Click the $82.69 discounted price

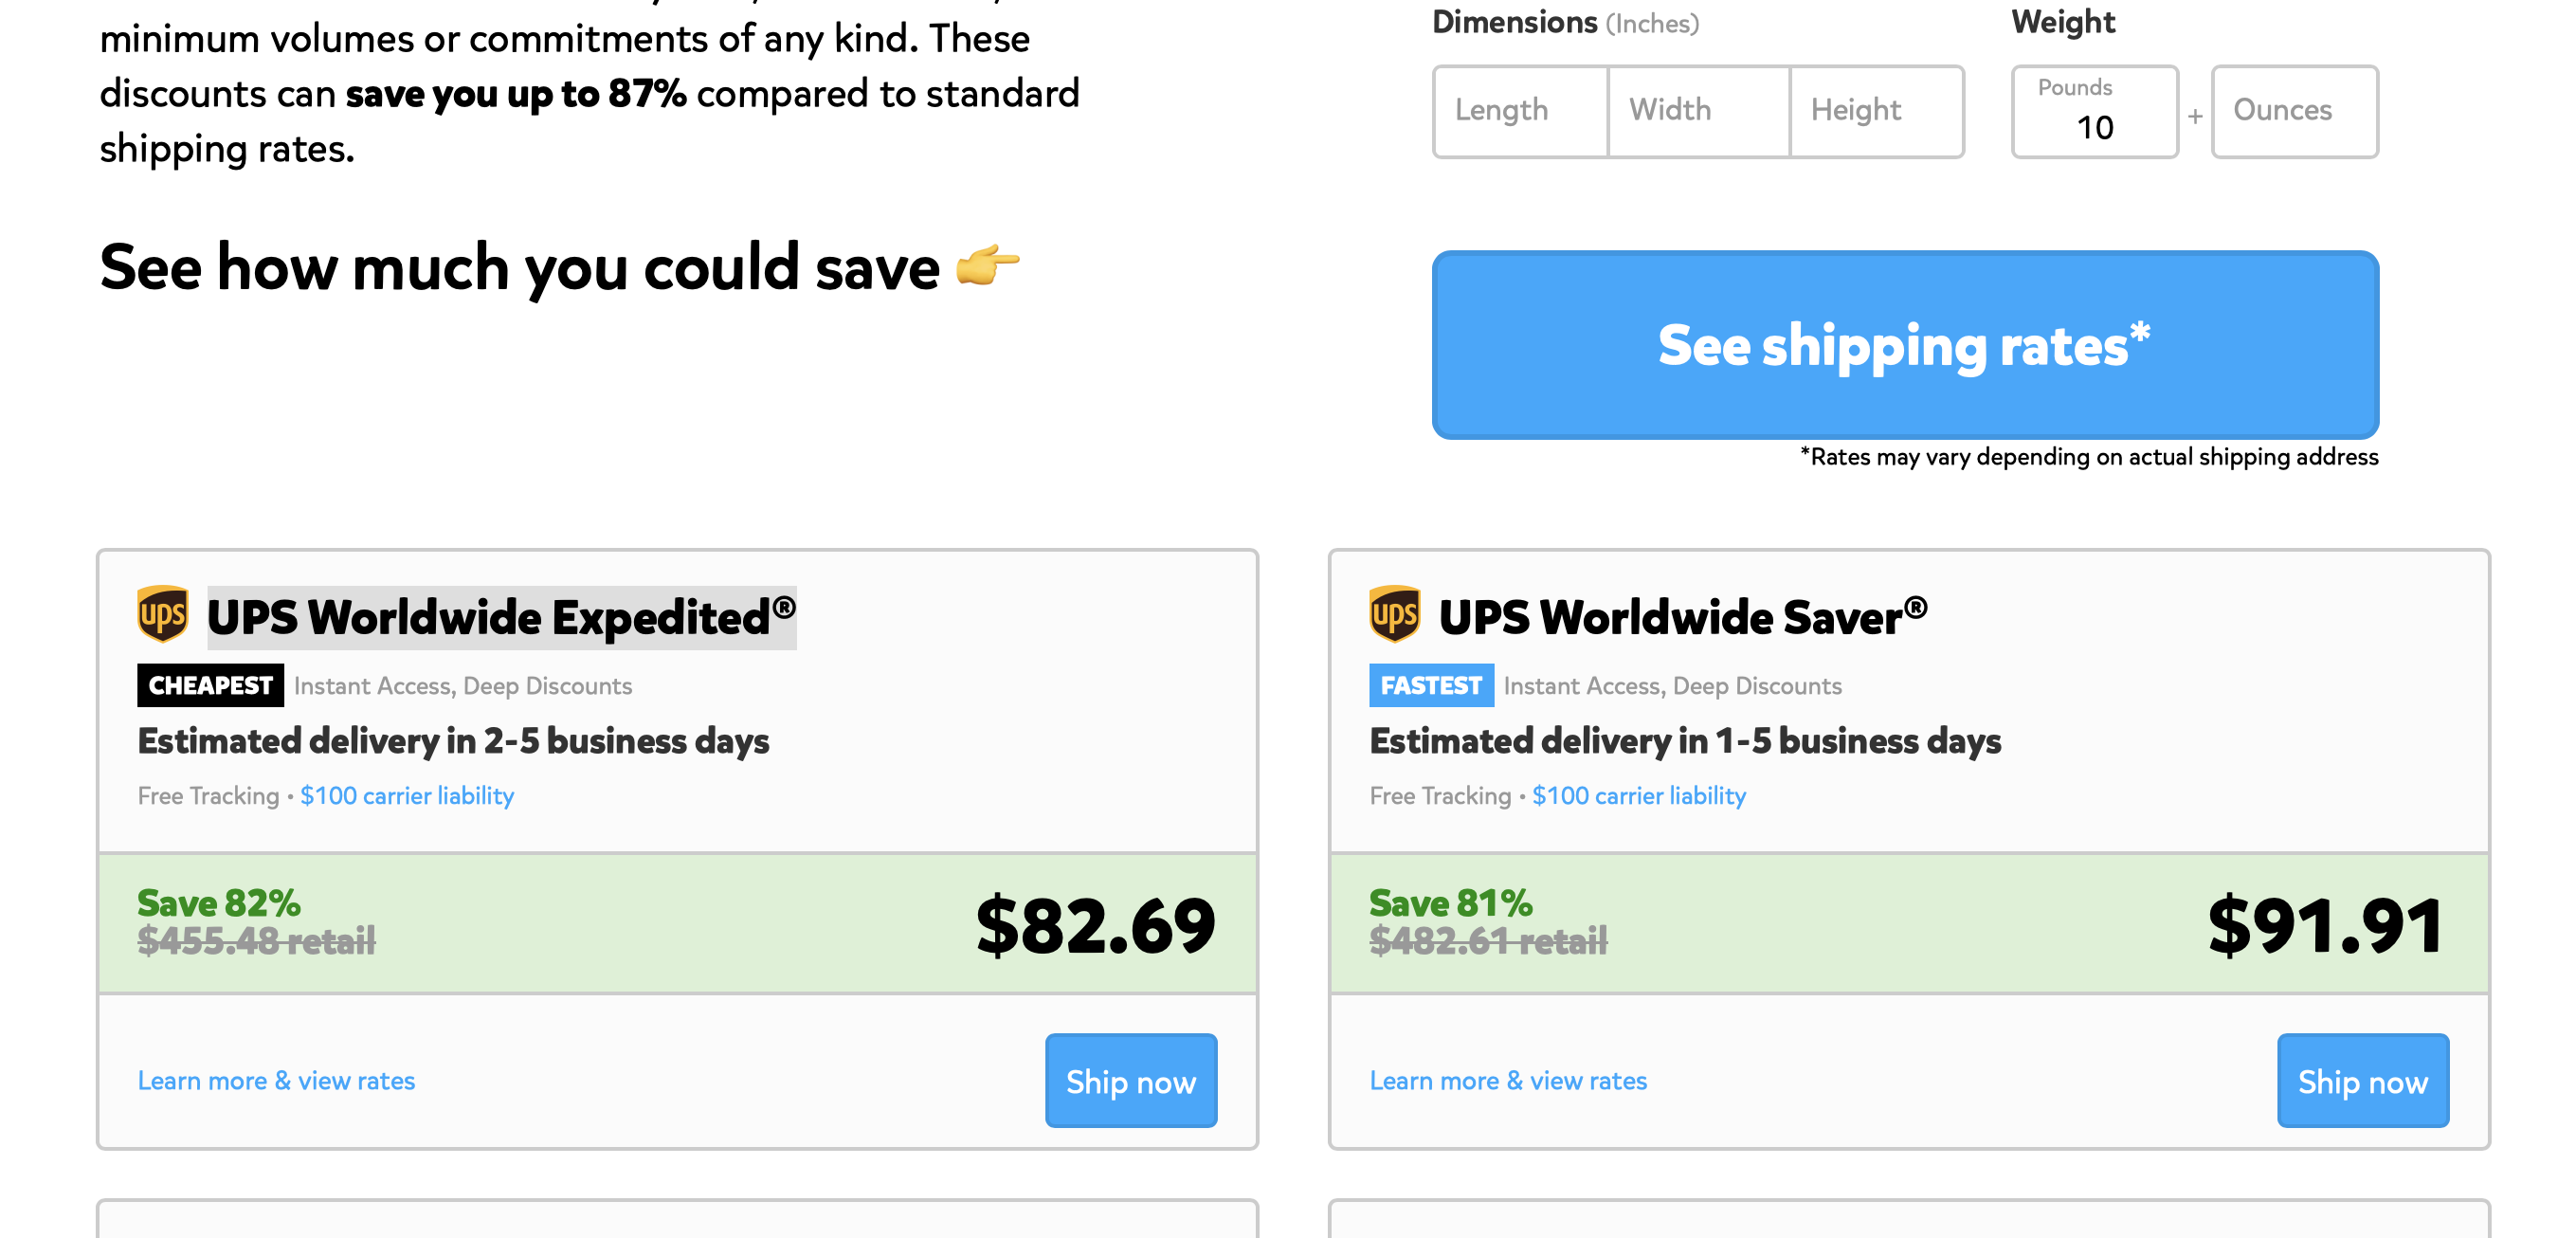(1095, 925)
